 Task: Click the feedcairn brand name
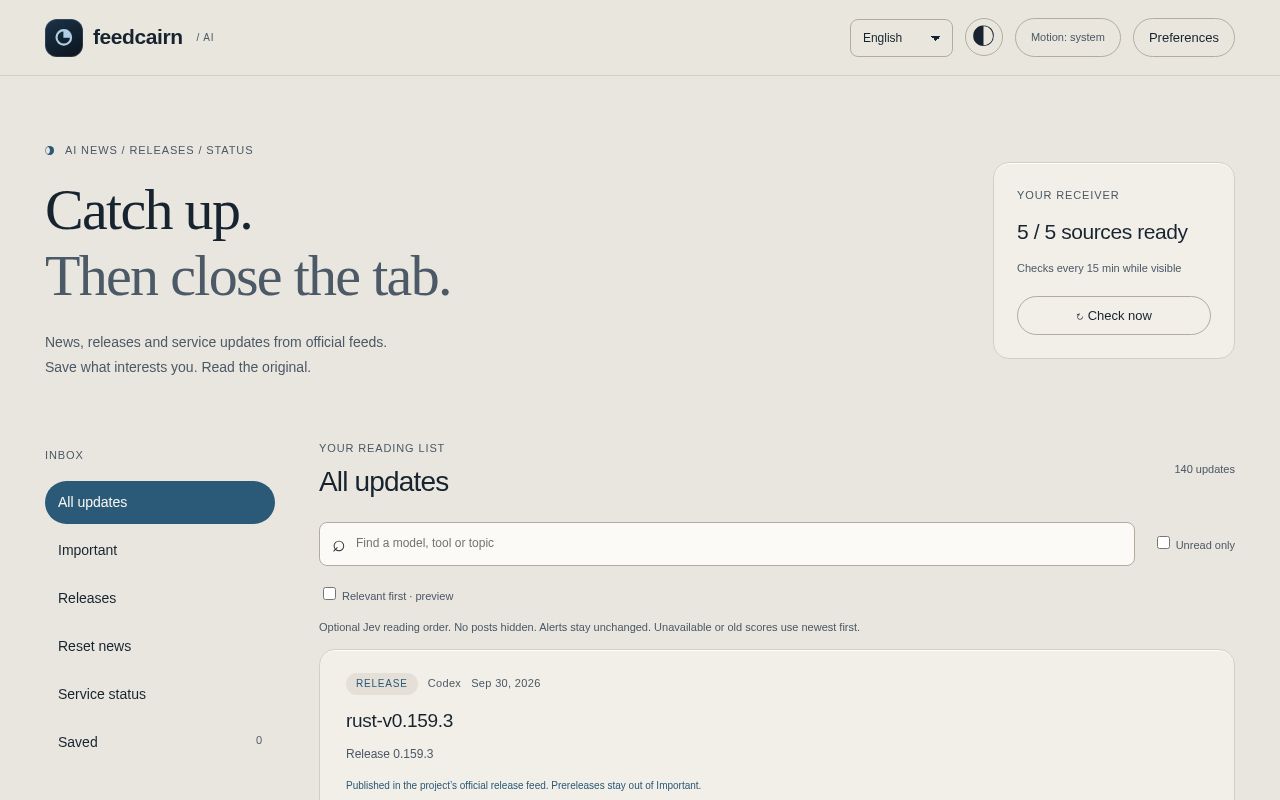coord(138,38)
